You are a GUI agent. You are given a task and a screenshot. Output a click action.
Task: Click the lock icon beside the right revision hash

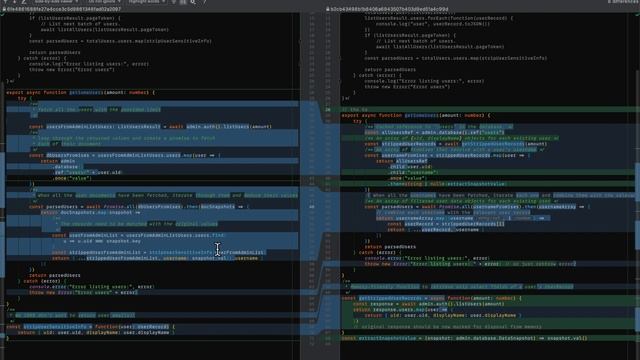tap(328, 9)
